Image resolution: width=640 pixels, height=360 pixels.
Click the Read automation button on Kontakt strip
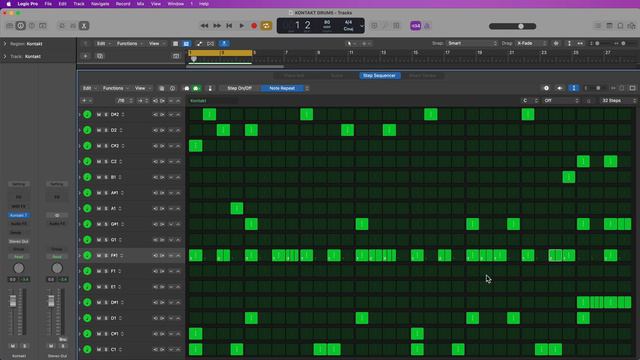(x=18, y=257)
